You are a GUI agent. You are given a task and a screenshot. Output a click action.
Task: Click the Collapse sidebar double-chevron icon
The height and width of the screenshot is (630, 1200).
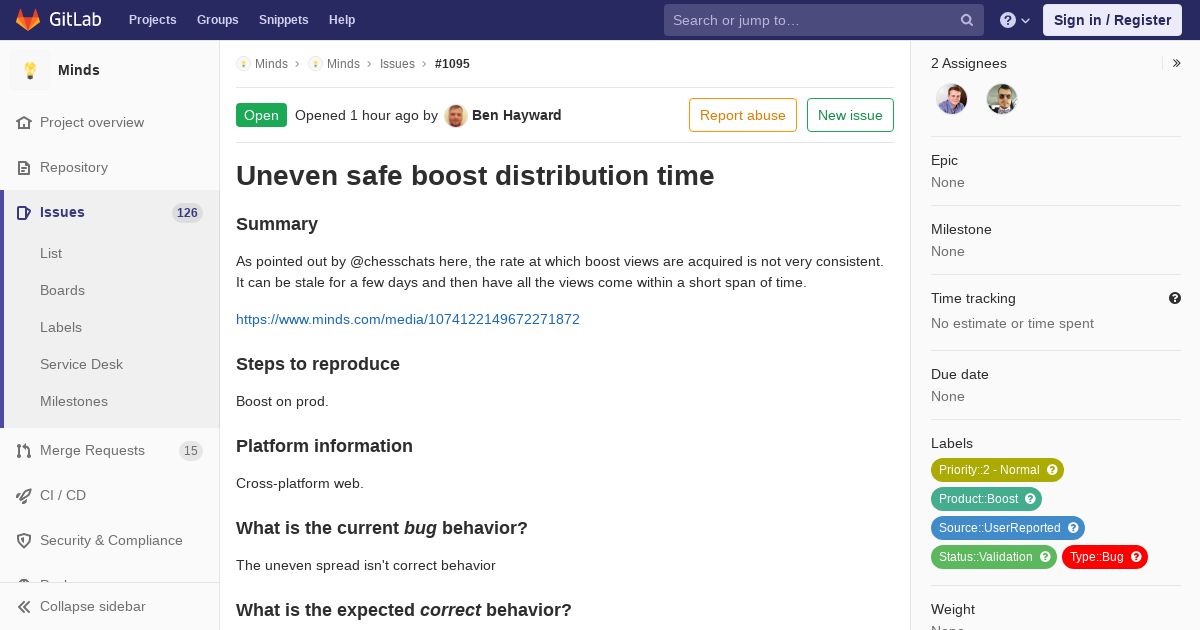tap(24, 606)
